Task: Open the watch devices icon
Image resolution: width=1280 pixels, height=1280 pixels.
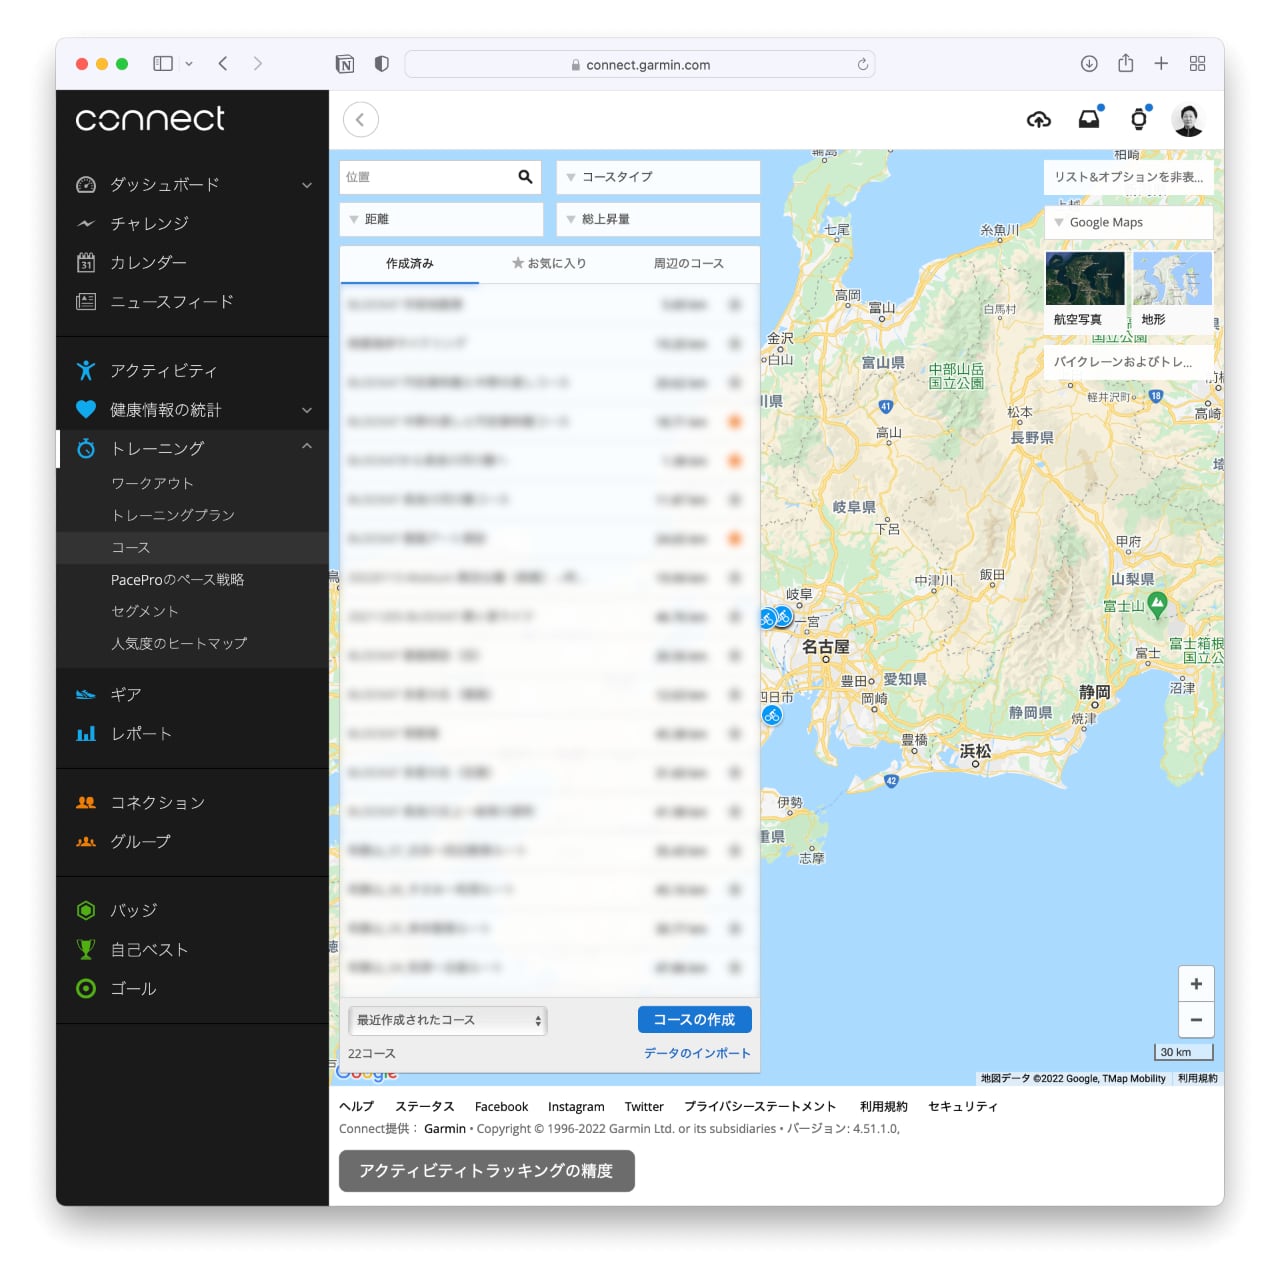Action: tap(1138, 120)
